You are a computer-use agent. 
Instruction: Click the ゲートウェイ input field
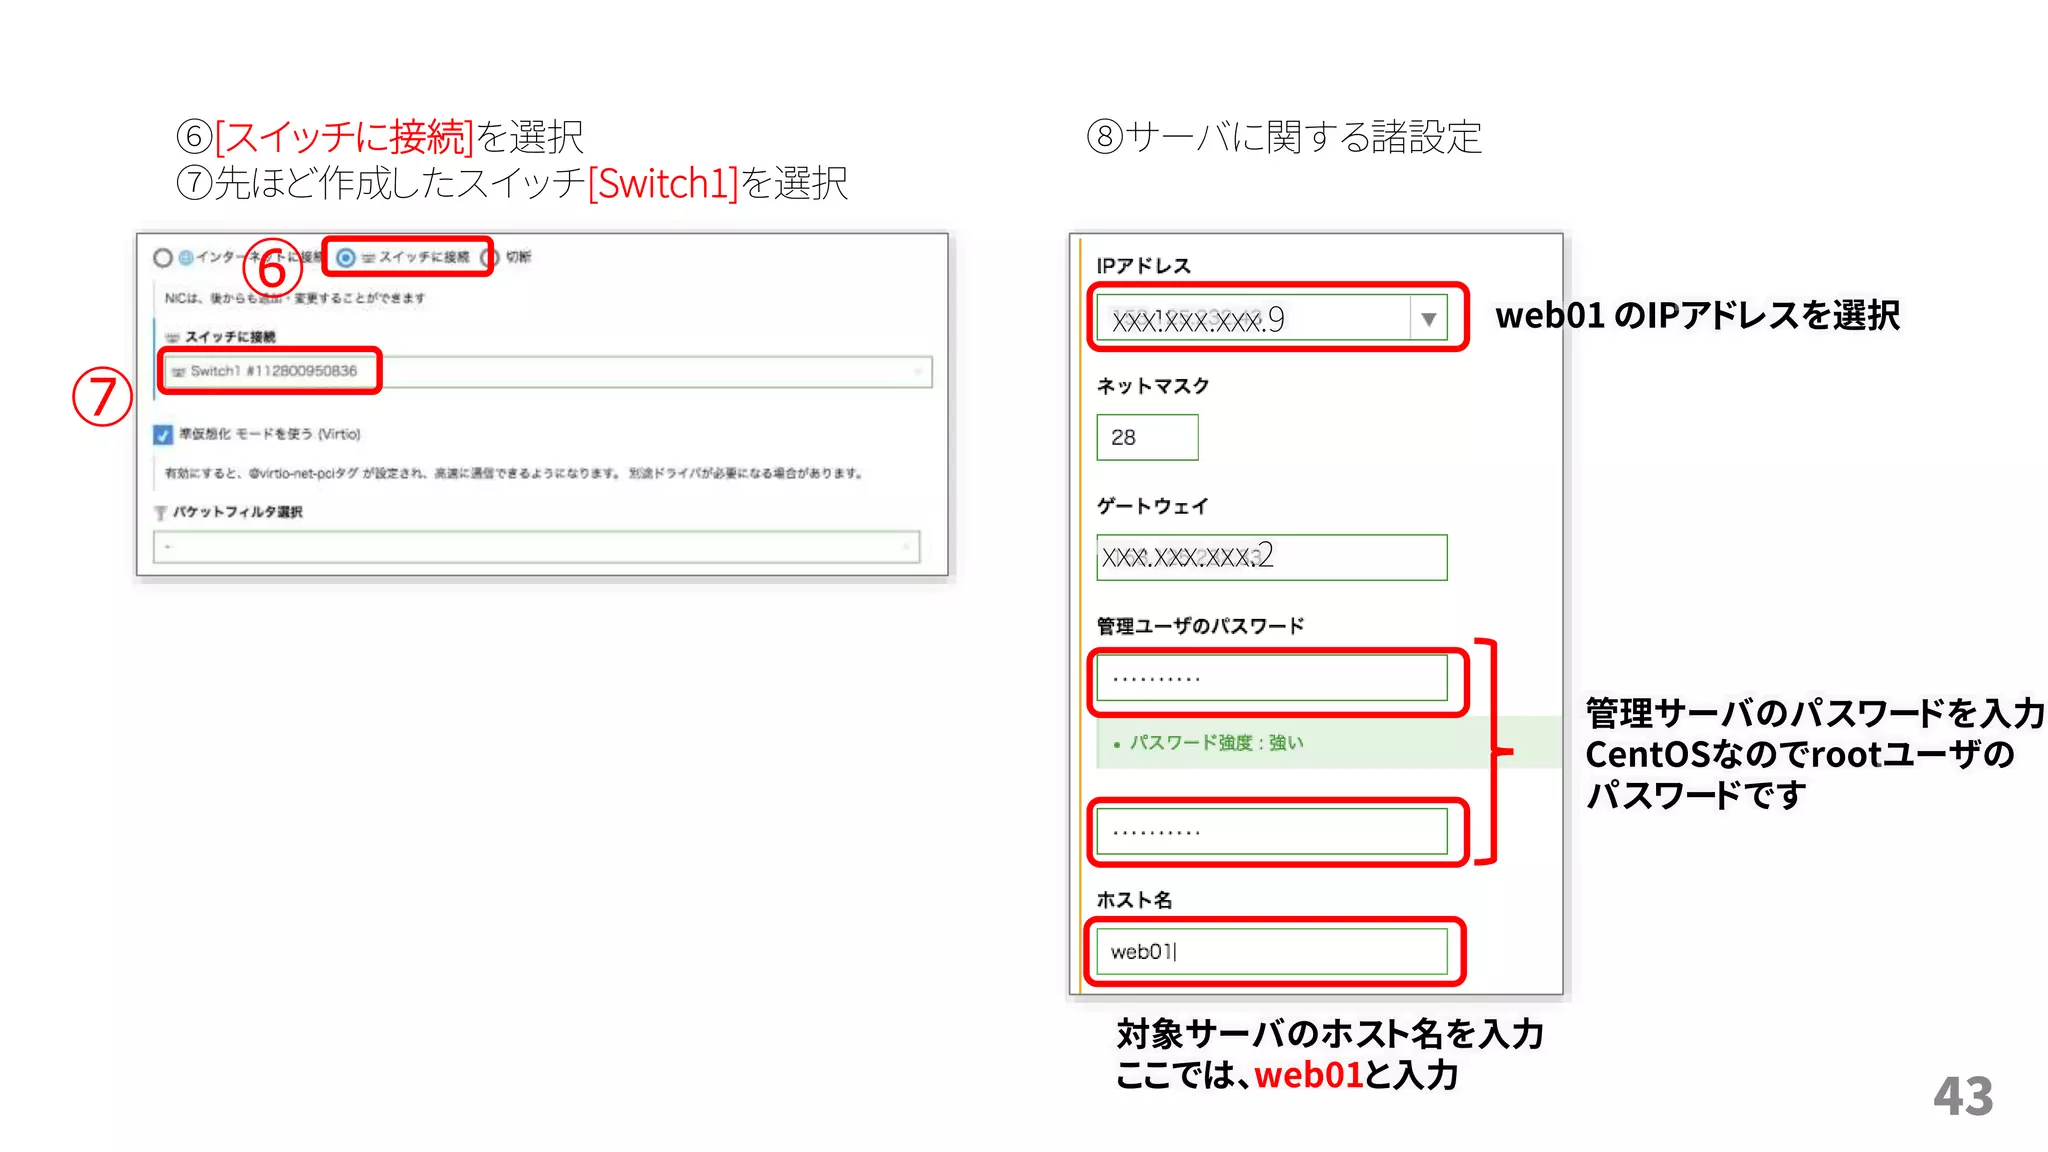[1271, 557]
